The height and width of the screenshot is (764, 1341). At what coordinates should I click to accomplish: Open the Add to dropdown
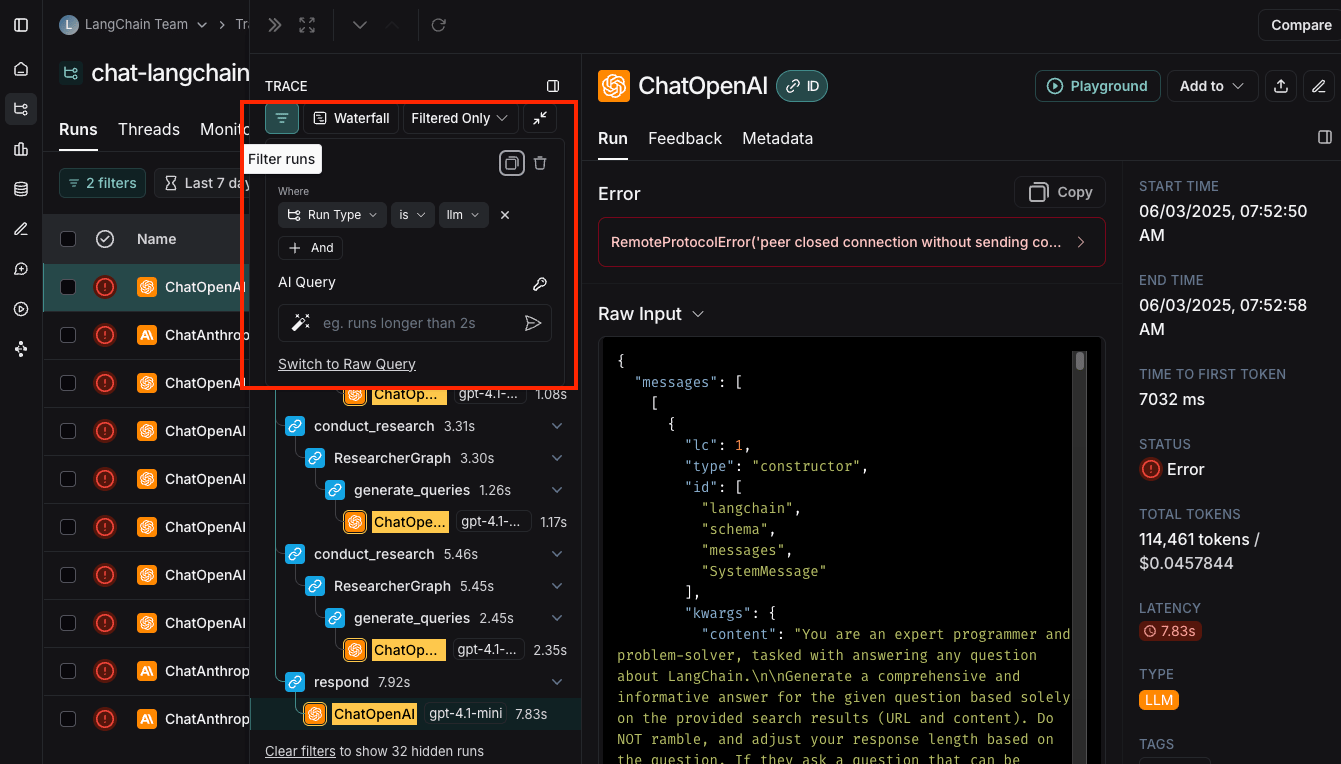point(1212,86)
